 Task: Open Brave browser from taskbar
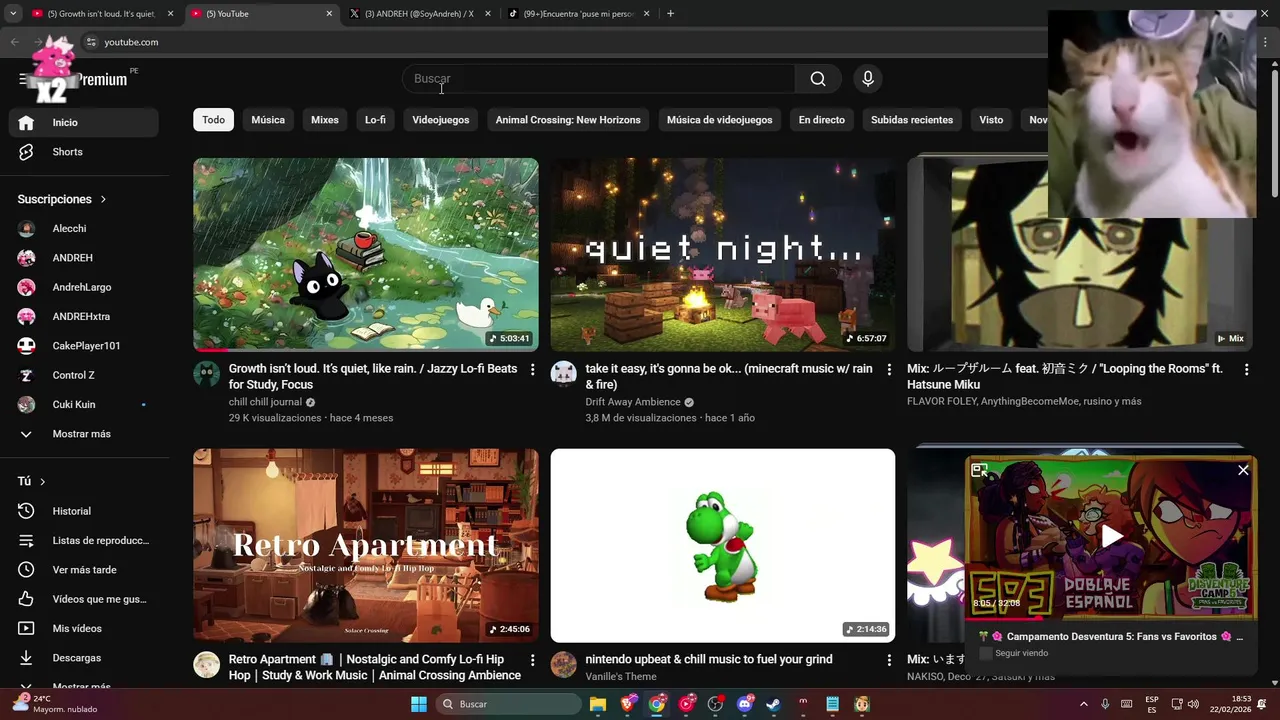[627, 704]
